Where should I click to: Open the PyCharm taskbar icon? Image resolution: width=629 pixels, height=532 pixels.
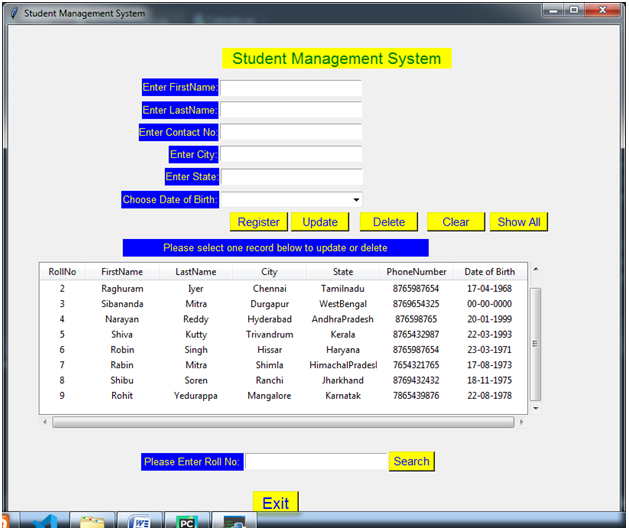point(187,521)
